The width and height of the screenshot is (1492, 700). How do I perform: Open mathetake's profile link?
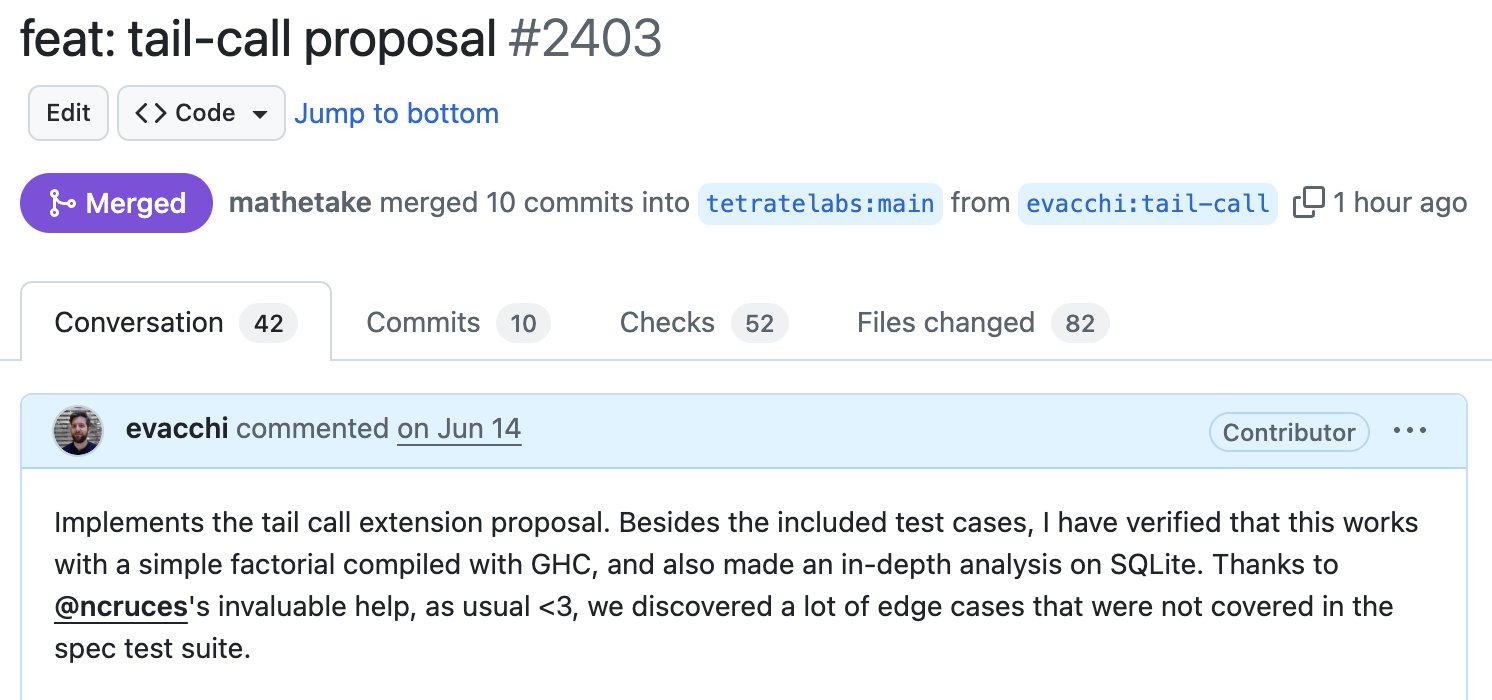pyautogui.click(x=300, y=203)
